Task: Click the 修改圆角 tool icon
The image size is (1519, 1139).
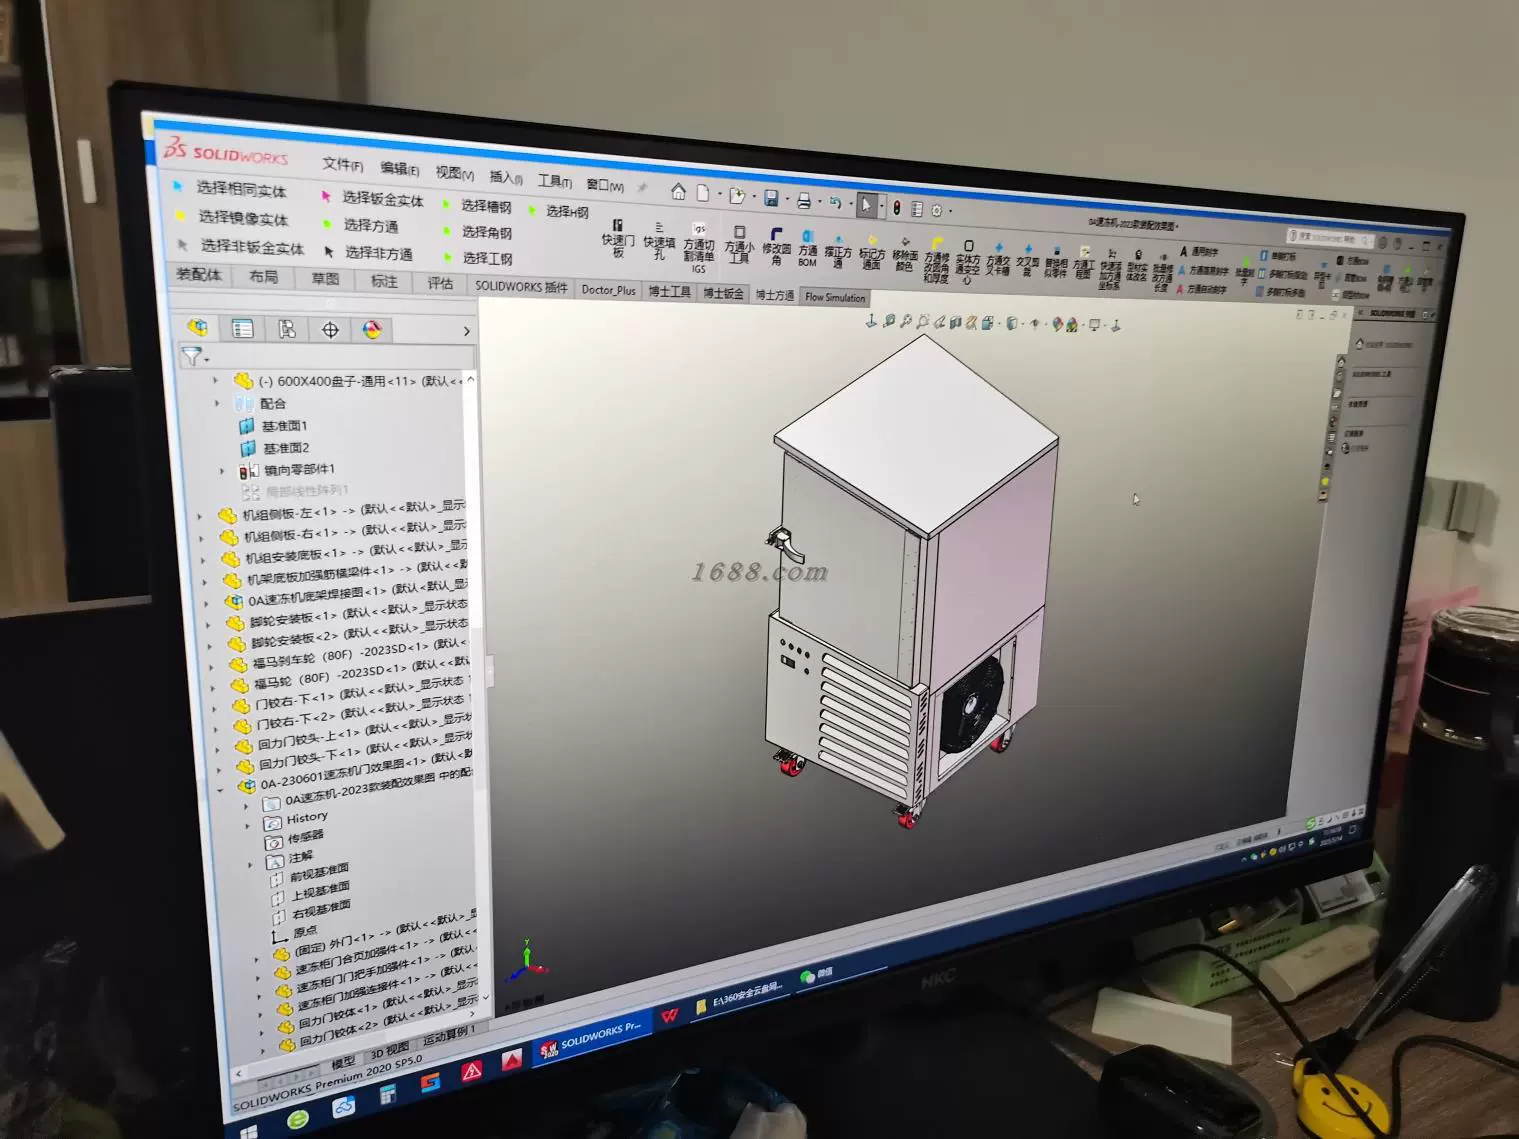Action: point(776,247)
